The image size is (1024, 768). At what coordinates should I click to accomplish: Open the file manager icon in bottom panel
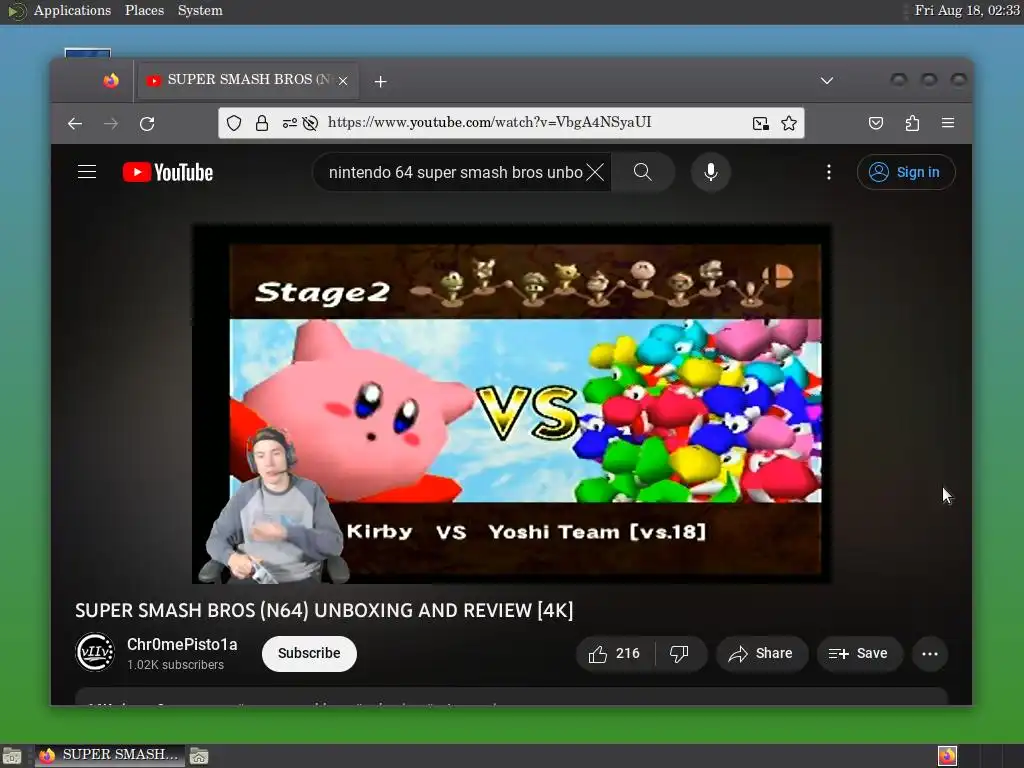(x=199, y=756)
